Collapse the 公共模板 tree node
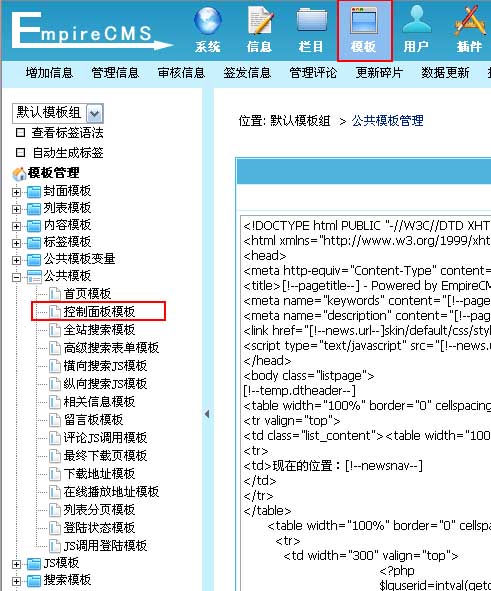Image resolution: width=491 pixels, height=591 pixels. (x=16, y=277)
